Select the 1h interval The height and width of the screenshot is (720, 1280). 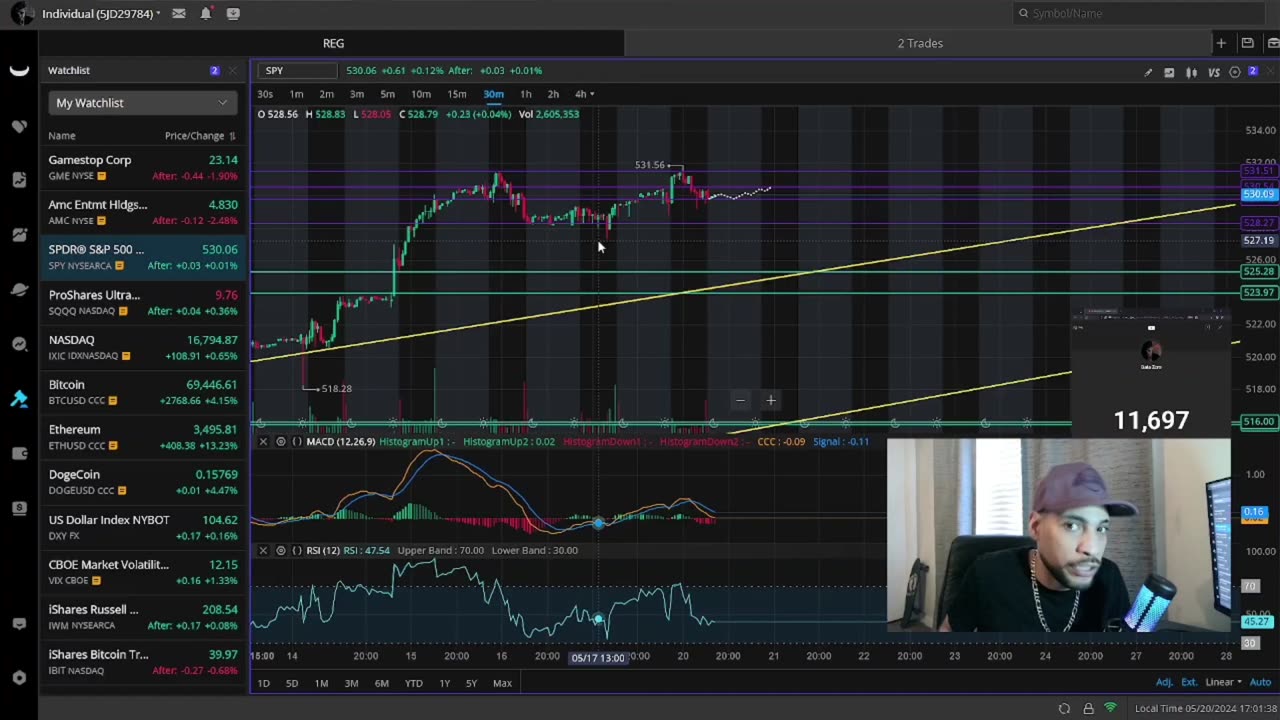click(x=525, y=94)
